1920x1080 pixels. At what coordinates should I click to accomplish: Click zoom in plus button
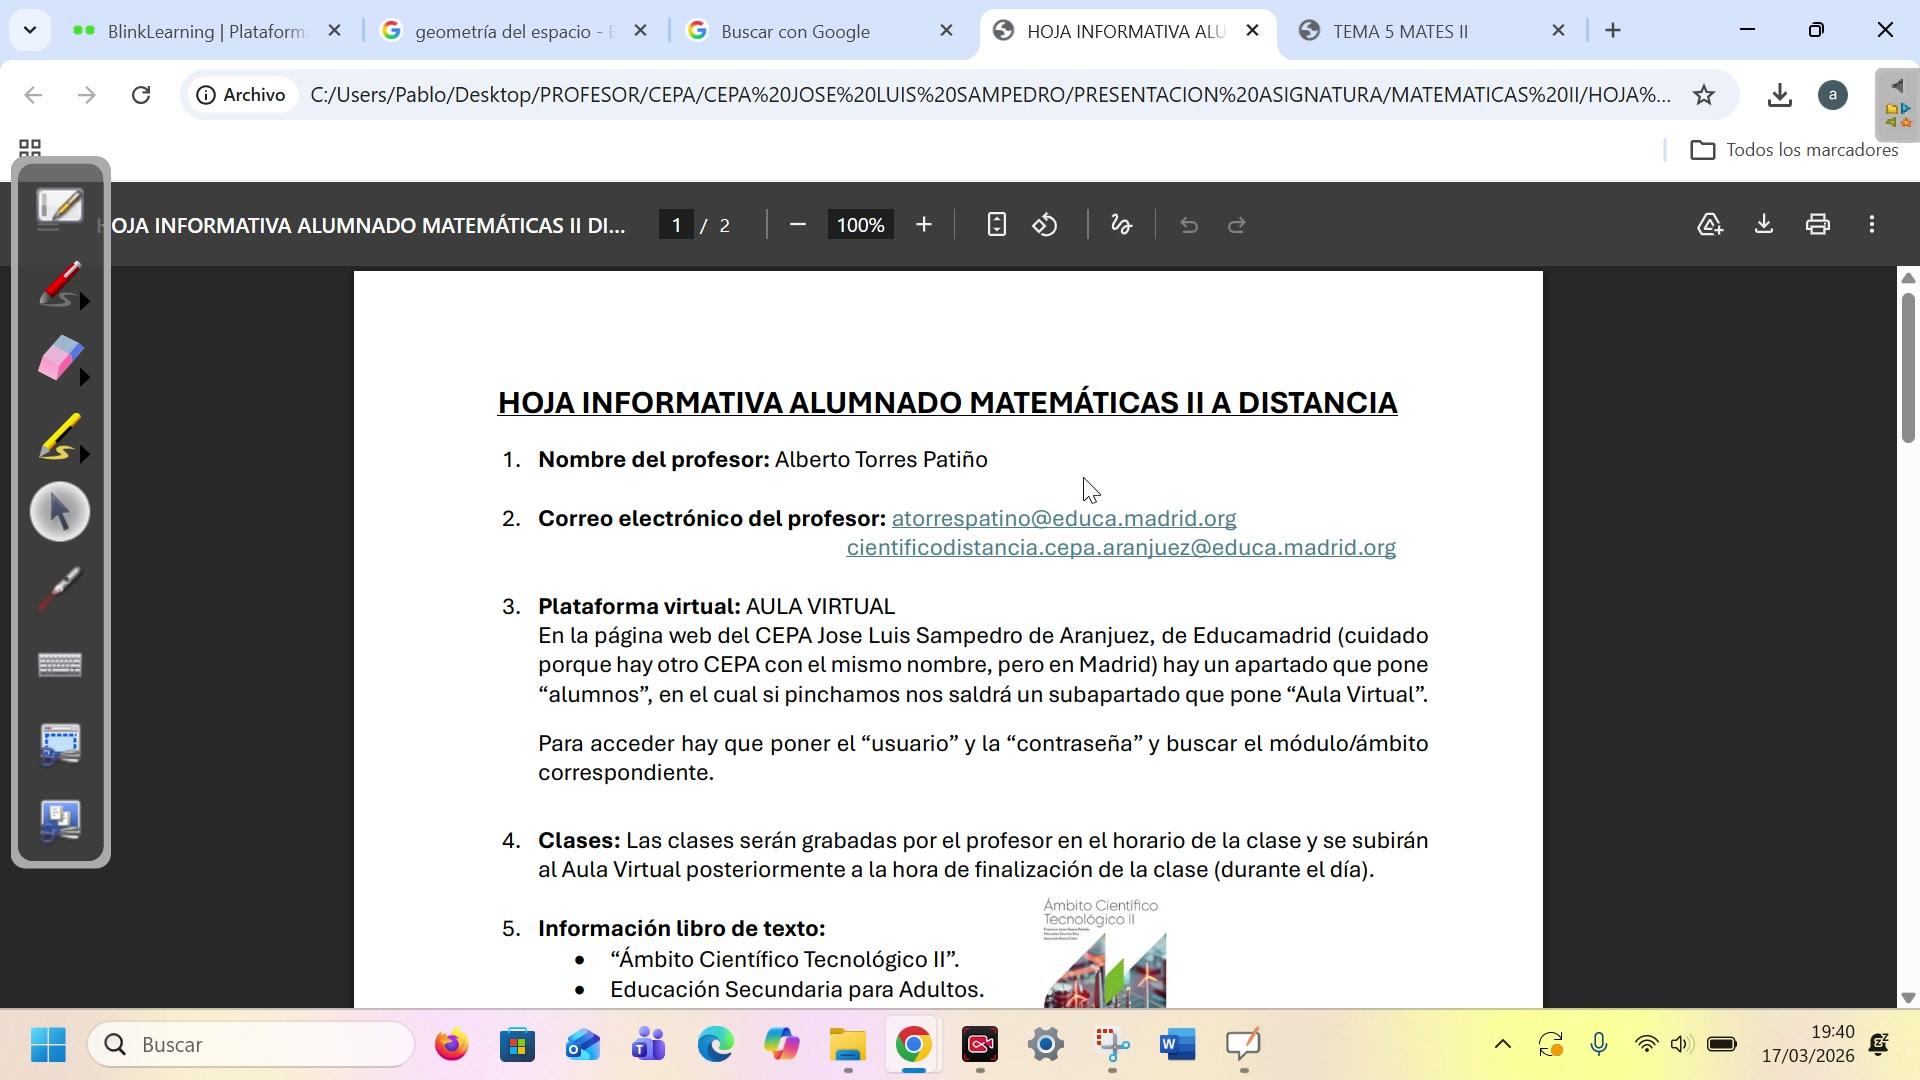click(x=923, y=225)
